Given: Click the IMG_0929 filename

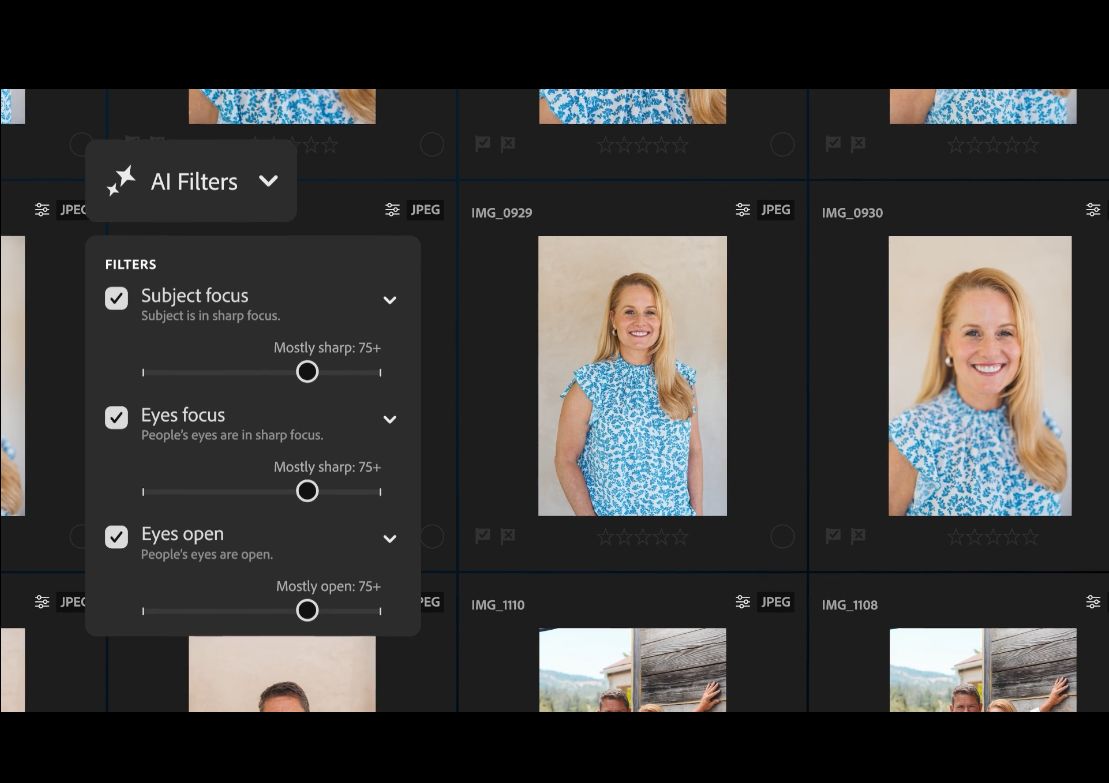Looking at the screenshot, I should click(501, 213).
